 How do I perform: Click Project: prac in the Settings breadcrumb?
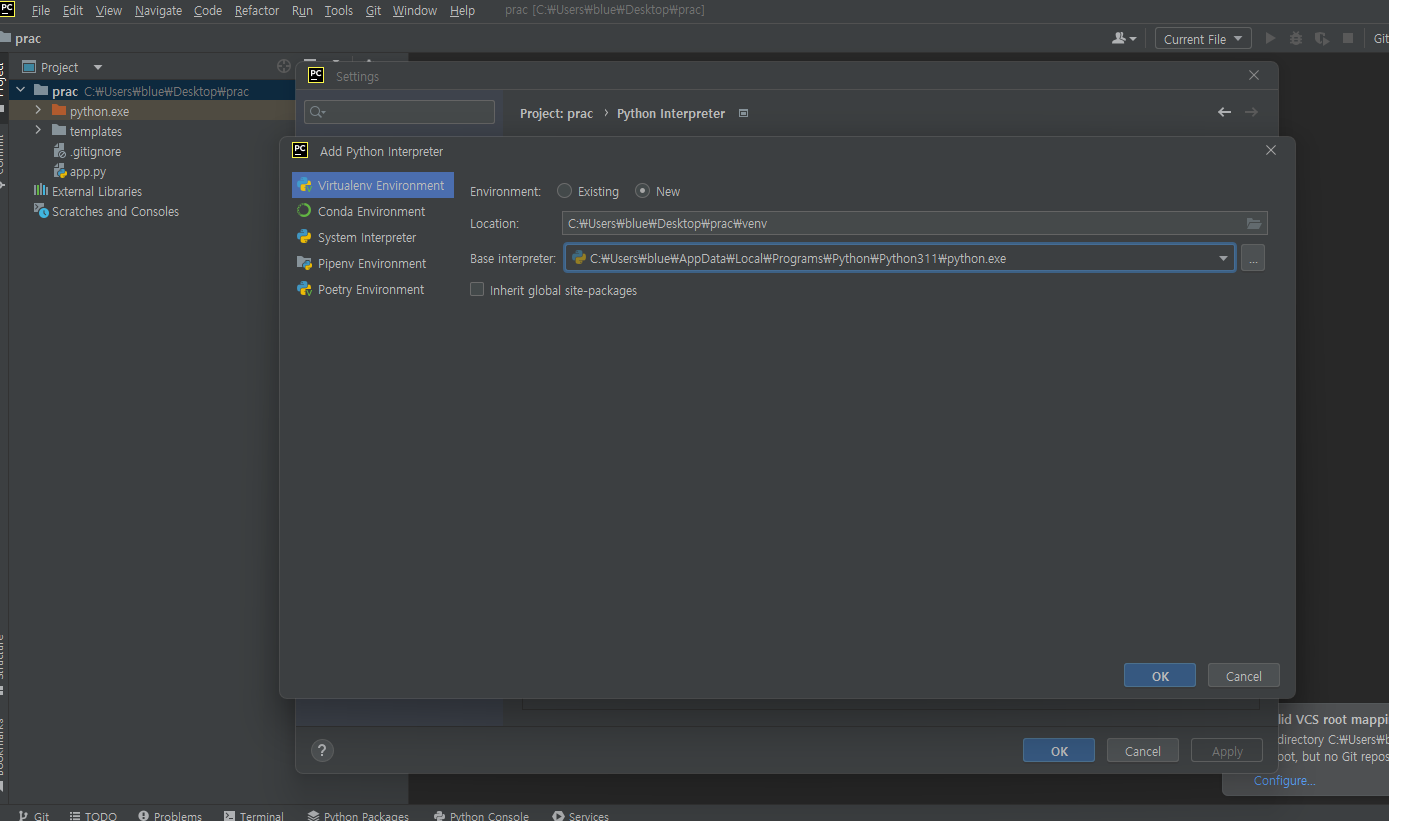(x=557, y=113)
